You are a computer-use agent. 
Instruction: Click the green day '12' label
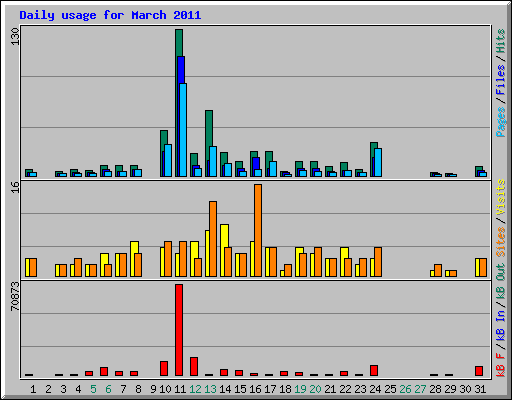[195, 389]
